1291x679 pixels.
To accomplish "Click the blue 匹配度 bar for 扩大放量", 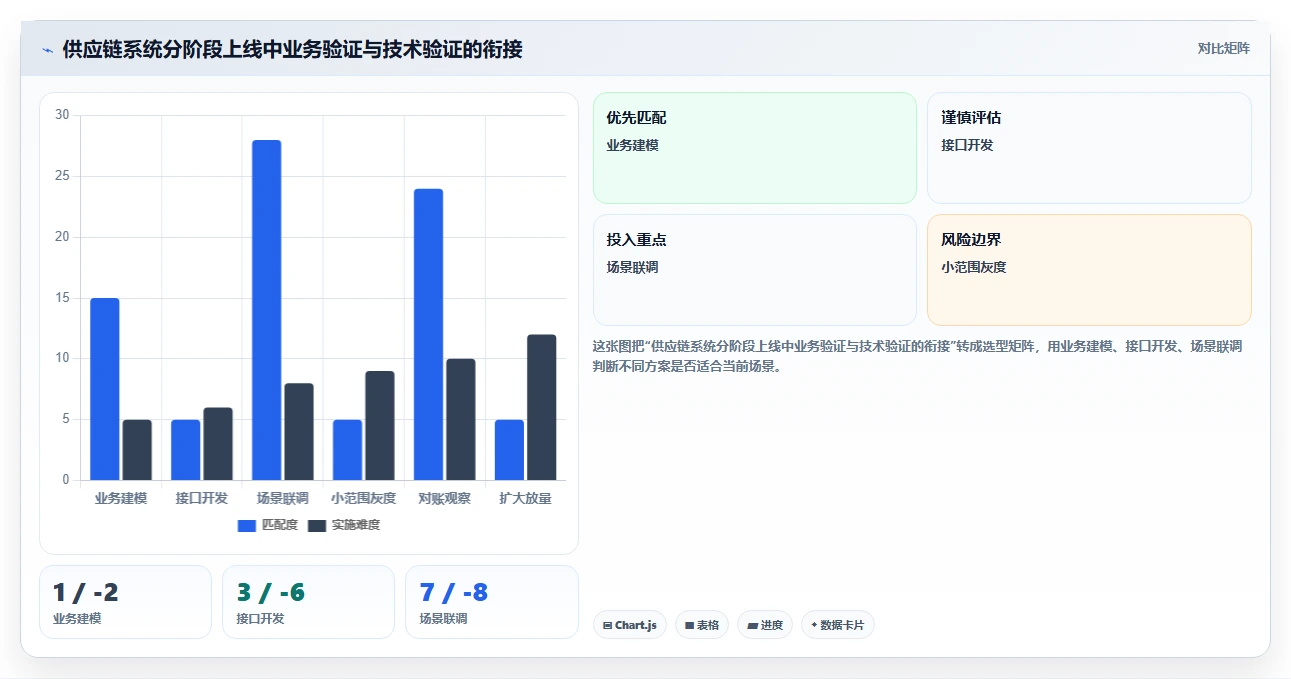I will click(x=509, y=450).
